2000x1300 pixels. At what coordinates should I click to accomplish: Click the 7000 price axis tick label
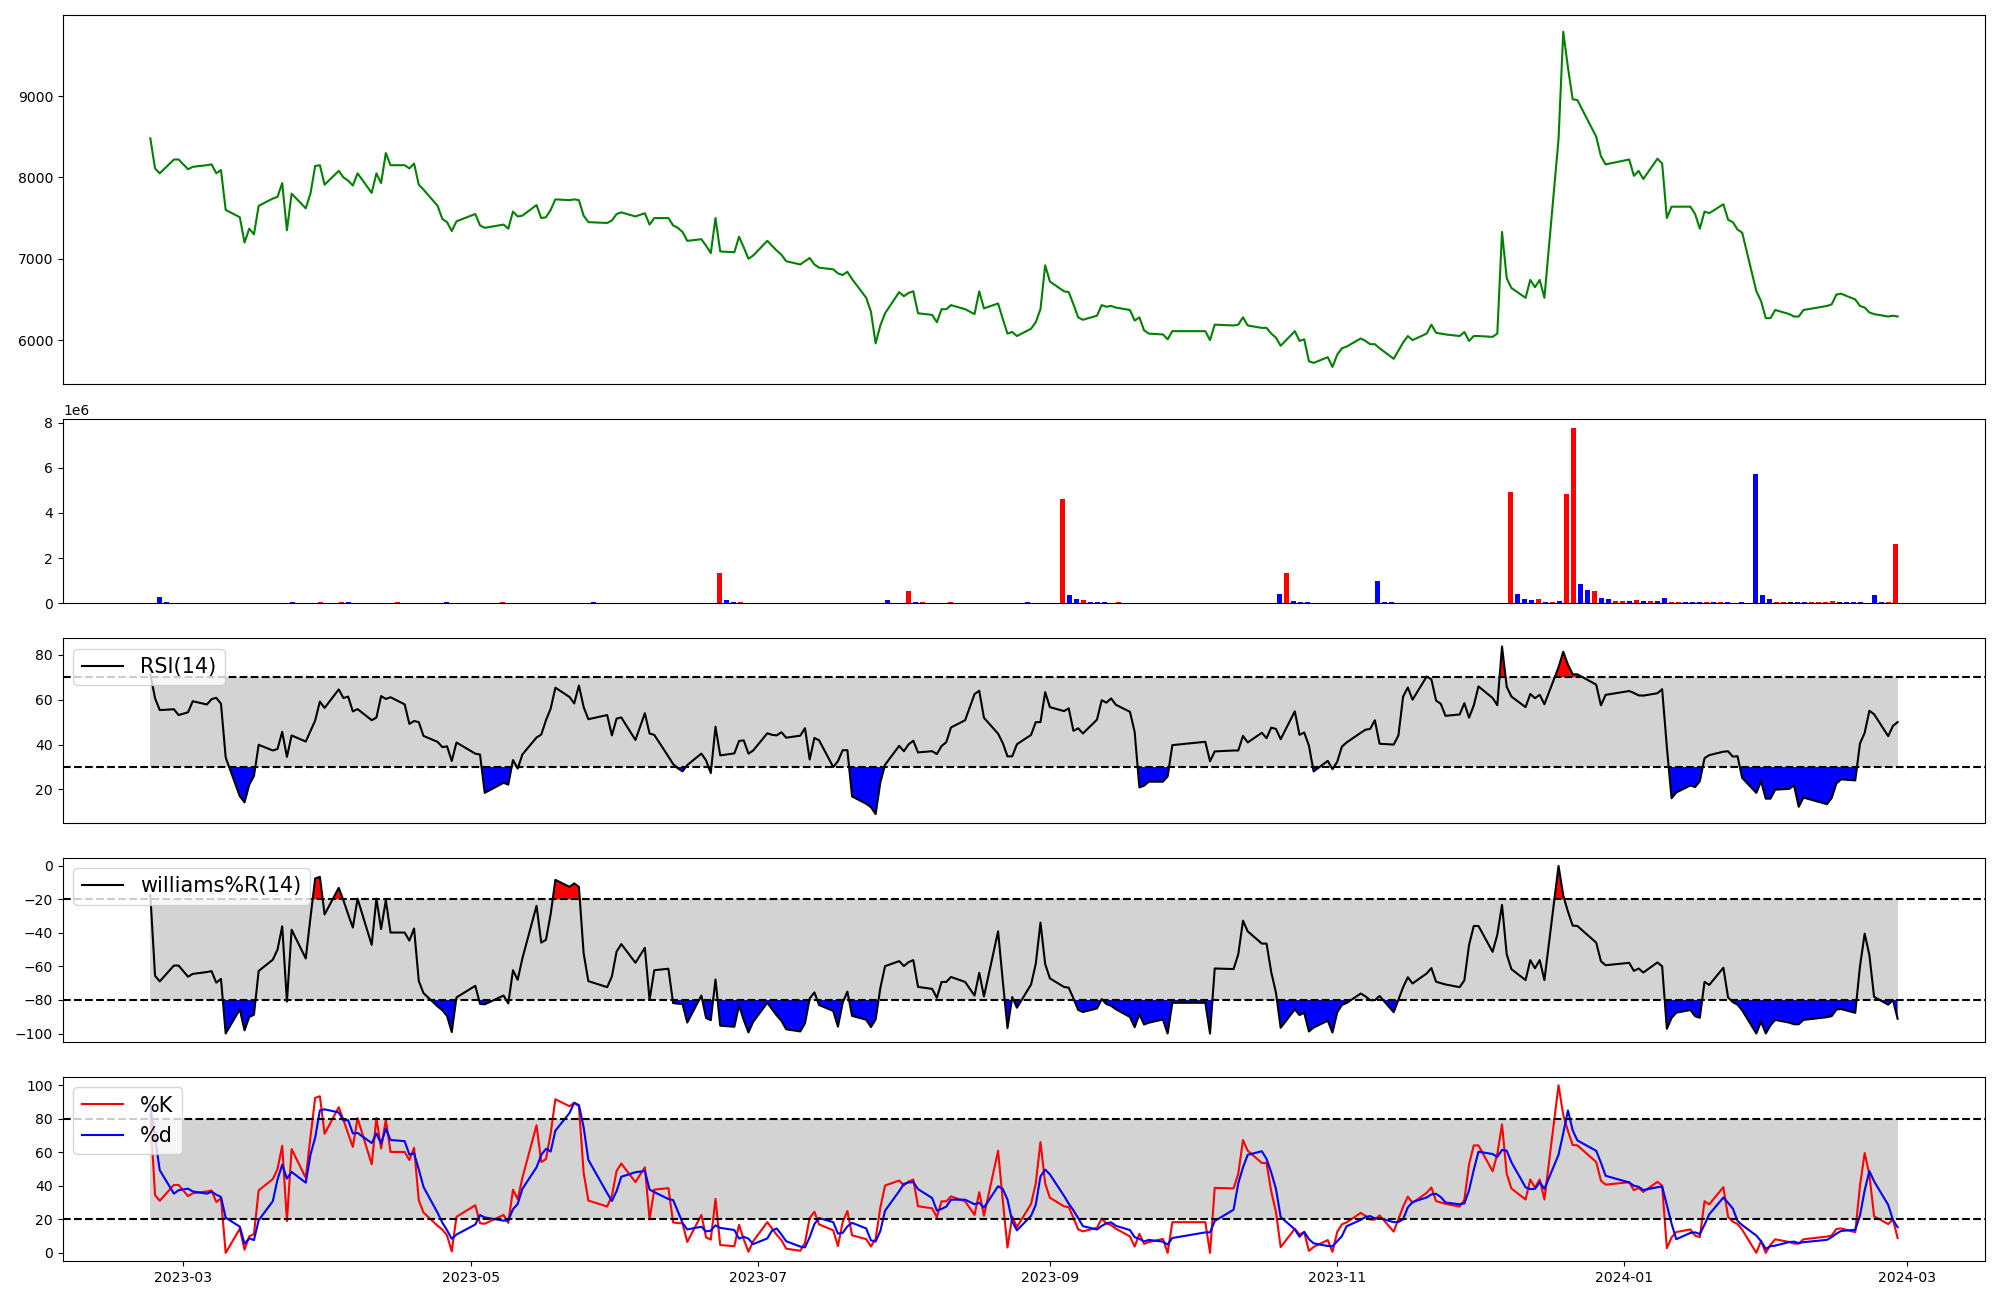pyautogui.click(x=36, y=259)
